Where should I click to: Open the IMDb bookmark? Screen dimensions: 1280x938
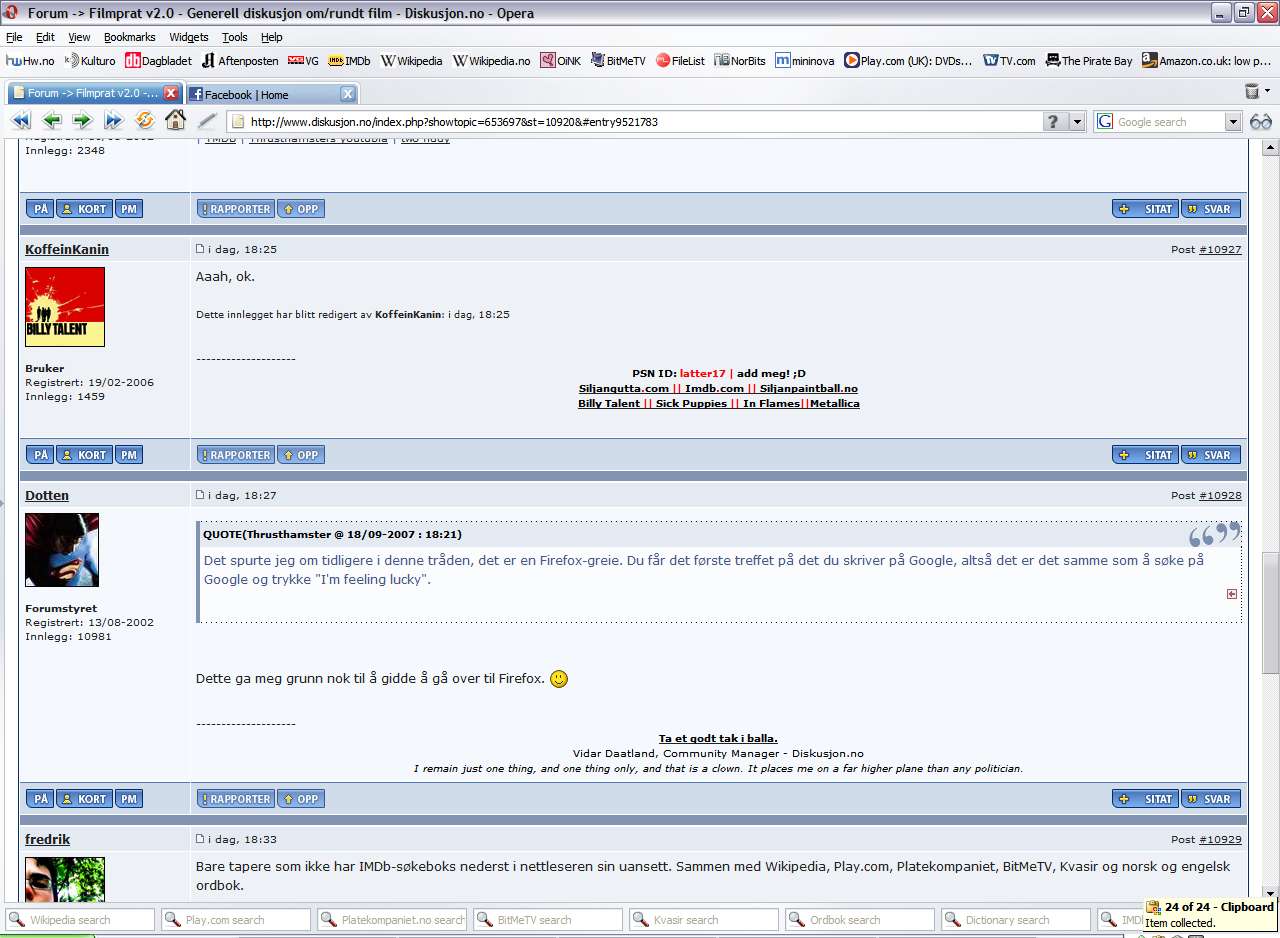[349, 60]
